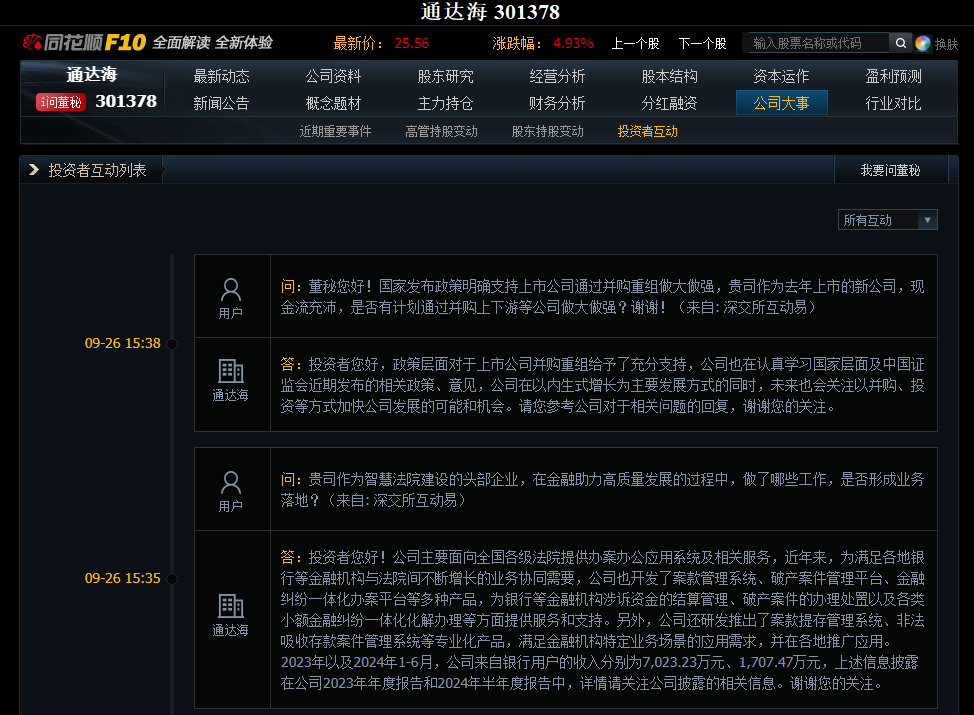Open the 所有互动 filter dropdown

[x=887, y=220]
